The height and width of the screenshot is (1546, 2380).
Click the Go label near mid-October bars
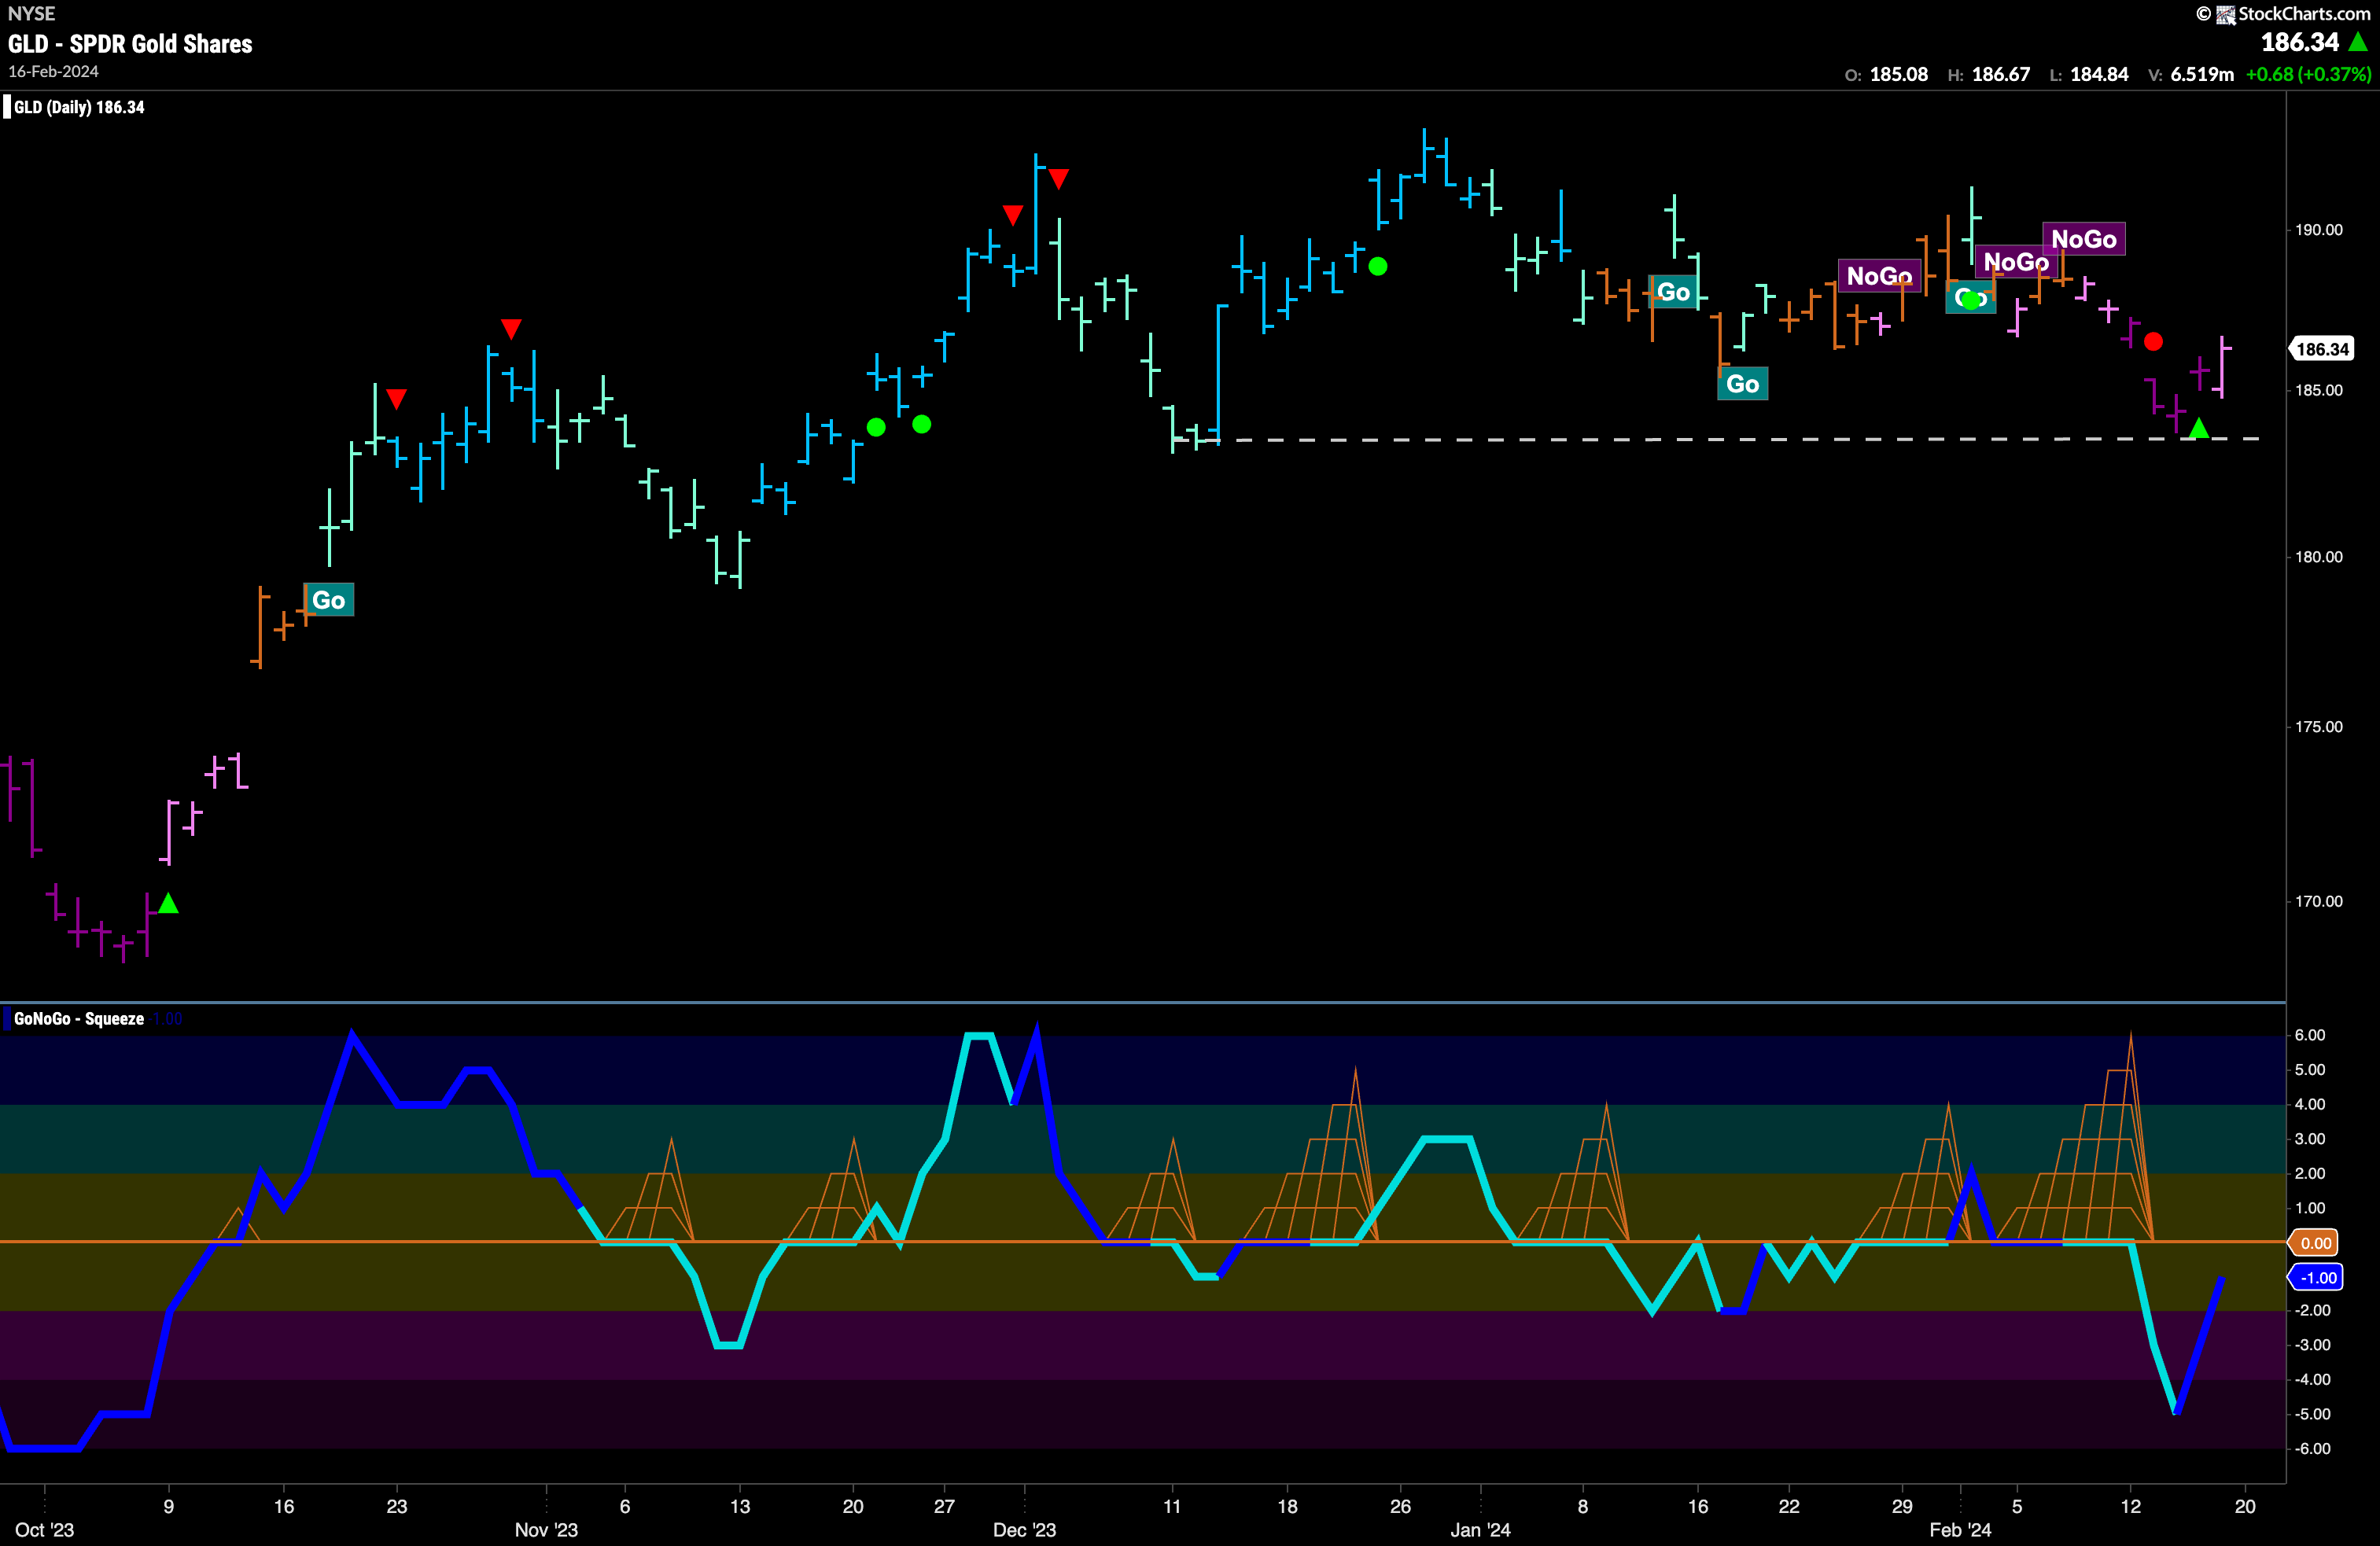[328, 600]
